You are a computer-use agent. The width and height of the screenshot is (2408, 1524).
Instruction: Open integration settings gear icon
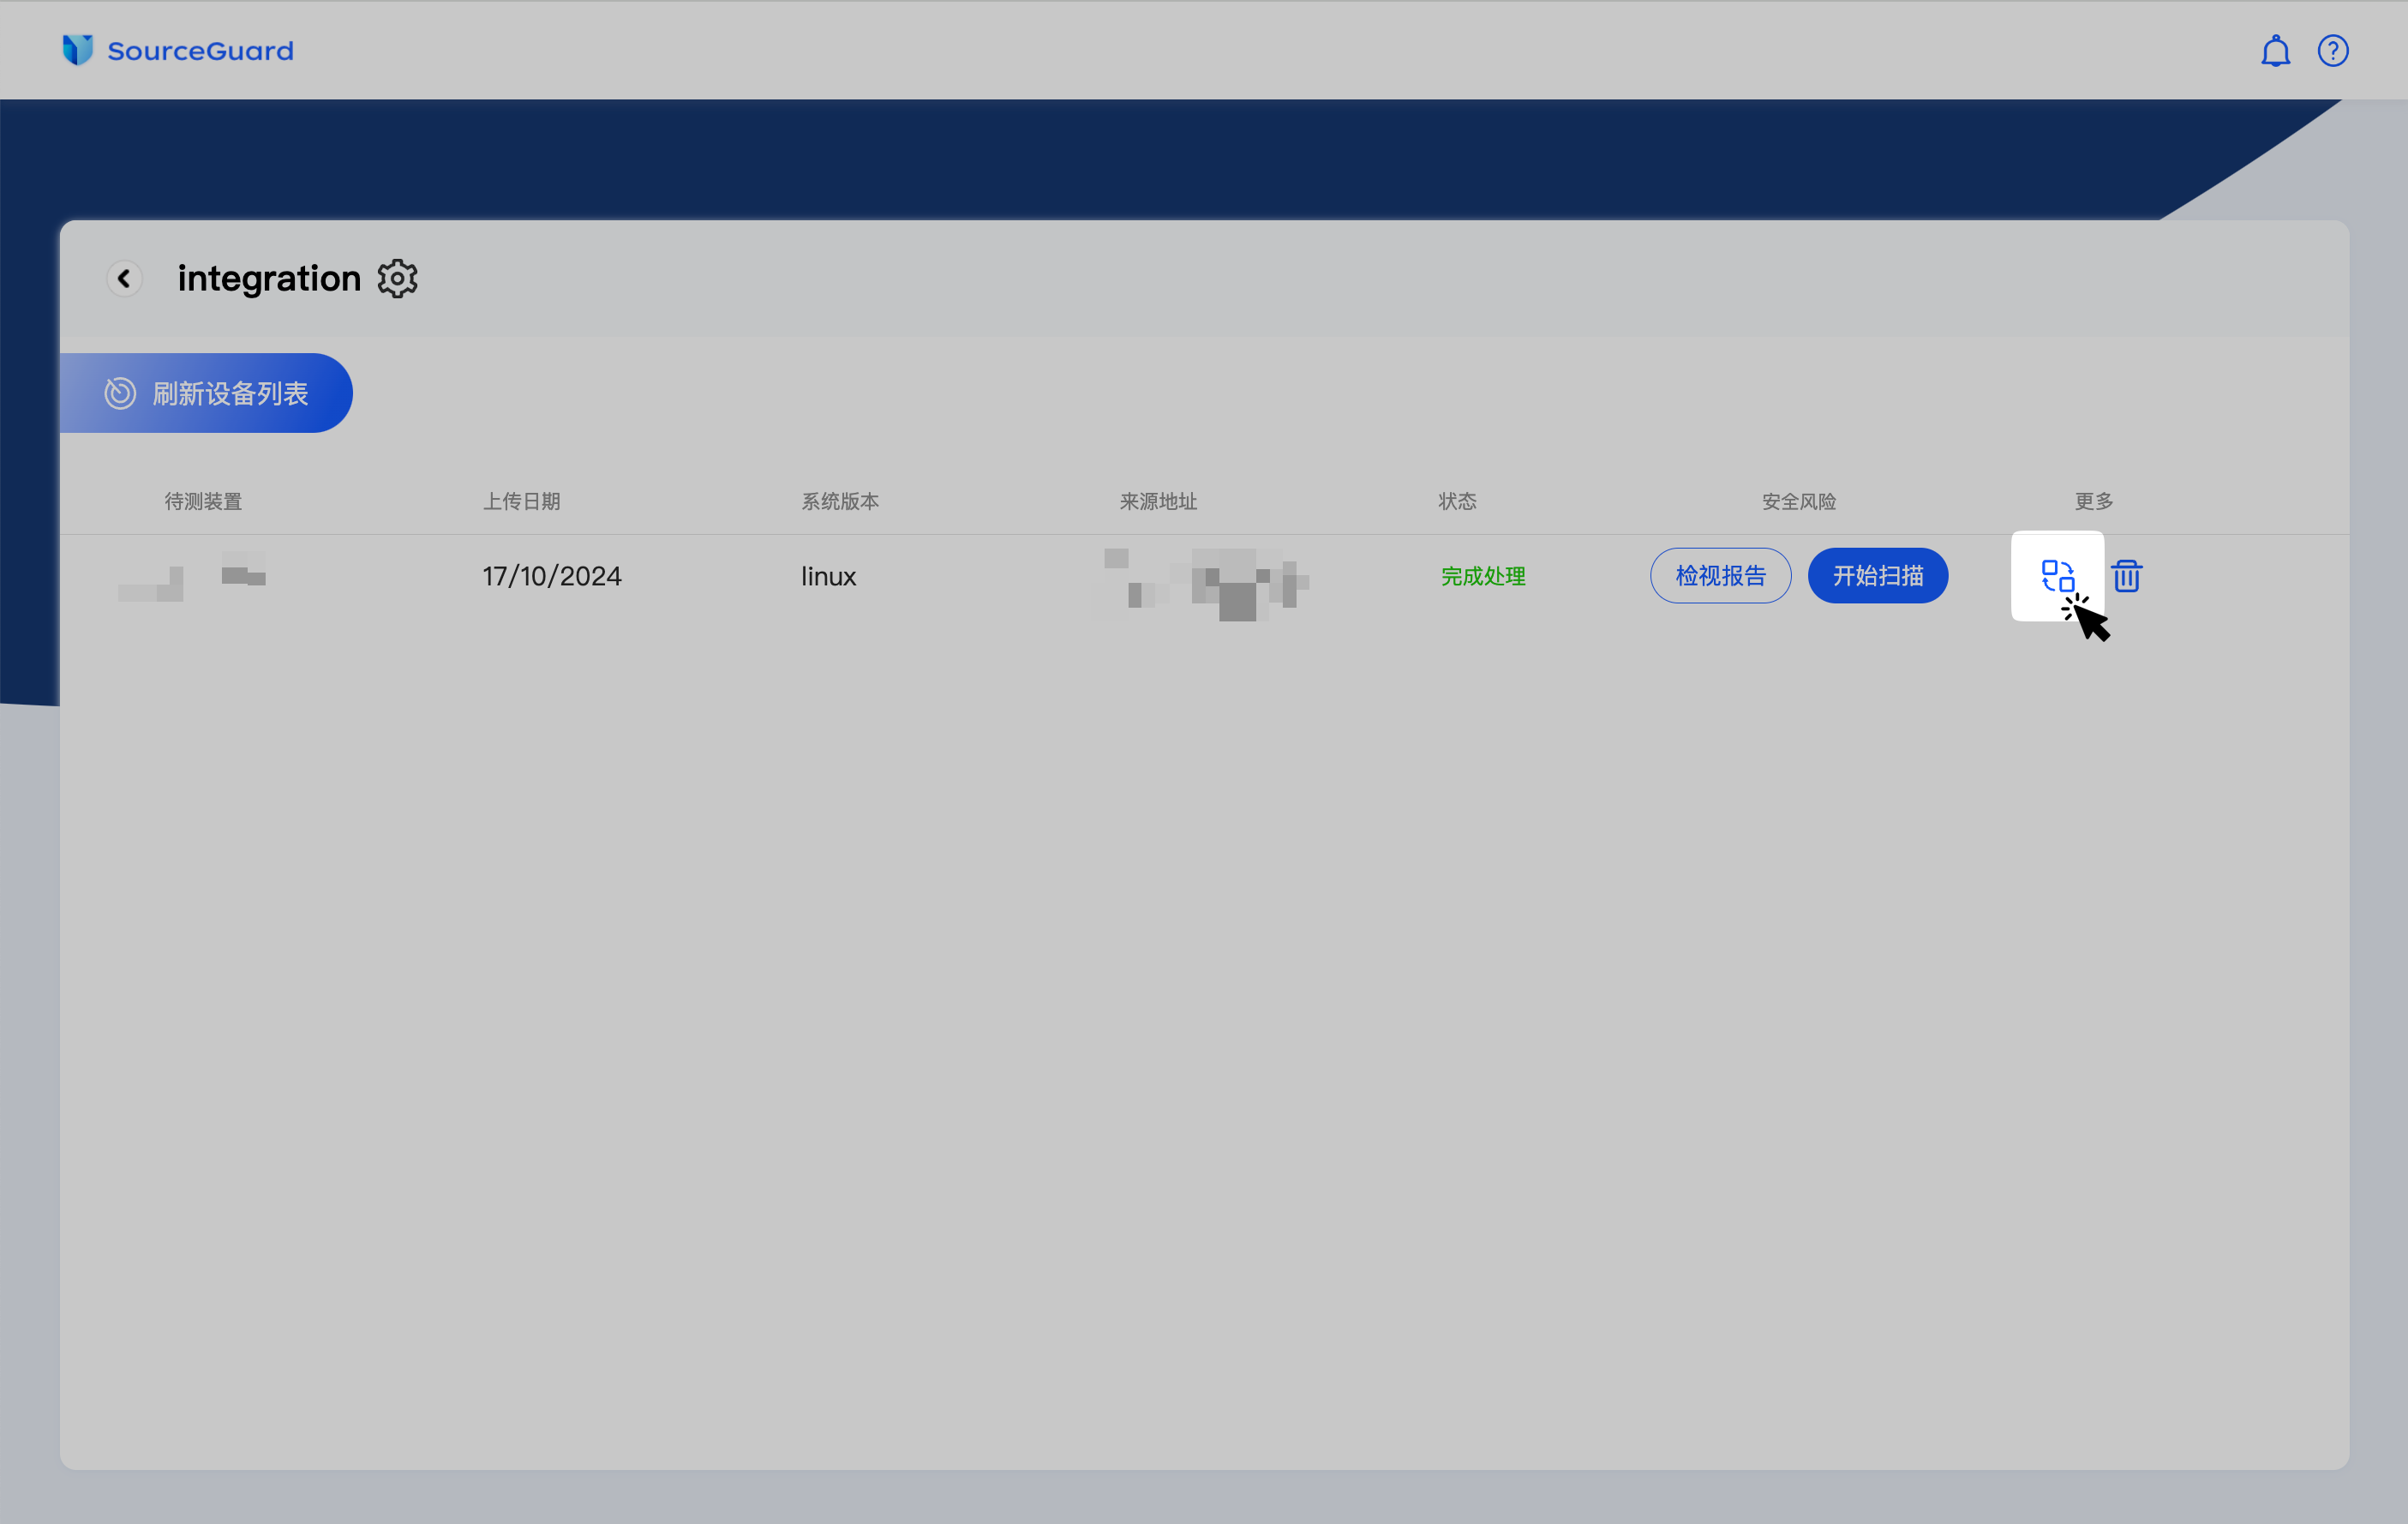coord(397,279)
